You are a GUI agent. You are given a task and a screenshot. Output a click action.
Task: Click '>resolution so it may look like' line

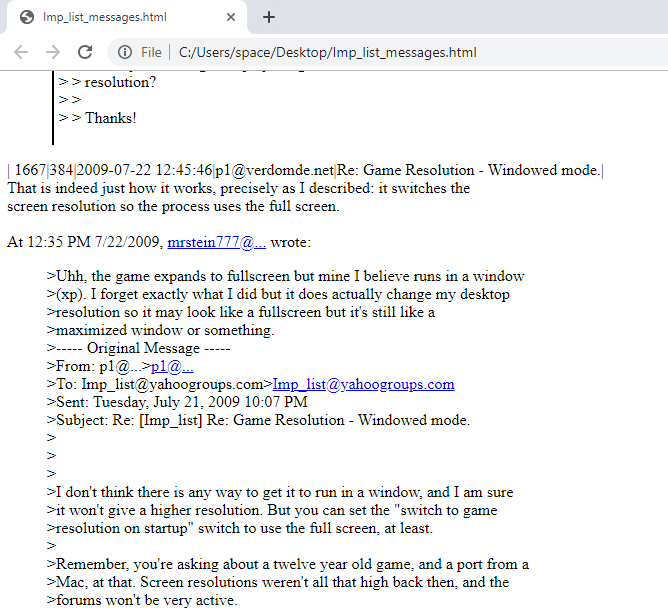[x=241, y=312]
